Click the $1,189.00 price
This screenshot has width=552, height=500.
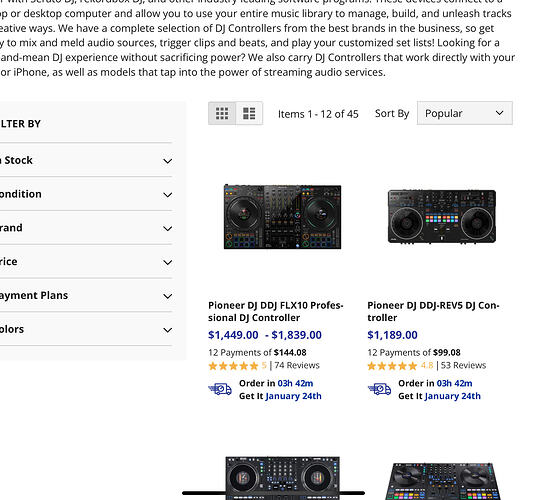pos(393,335)
